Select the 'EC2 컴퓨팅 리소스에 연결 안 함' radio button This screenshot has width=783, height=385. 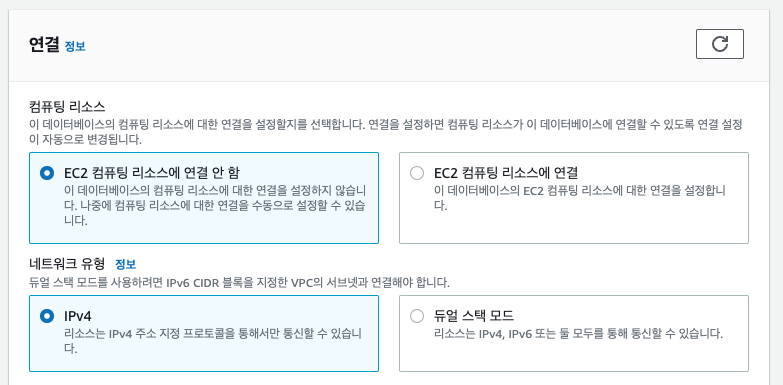coord(47,173)
